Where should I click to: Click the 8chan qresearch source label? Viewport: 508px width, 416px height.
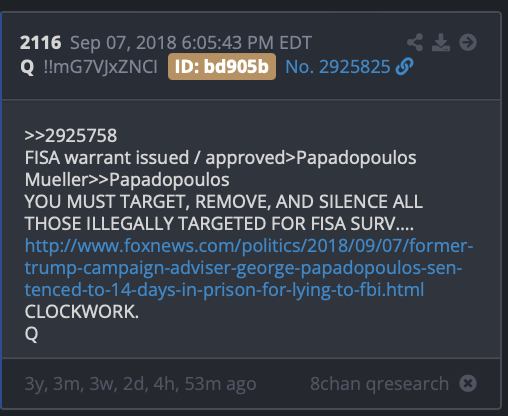pos(379,384)
